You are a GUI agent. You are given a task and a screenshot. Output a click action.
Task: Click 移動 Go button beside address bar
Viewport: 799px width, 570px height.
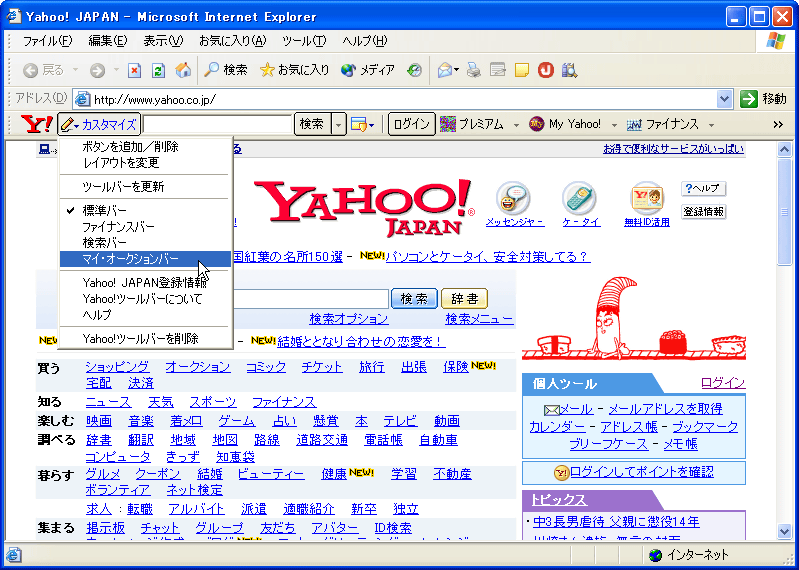coord(763,99)
